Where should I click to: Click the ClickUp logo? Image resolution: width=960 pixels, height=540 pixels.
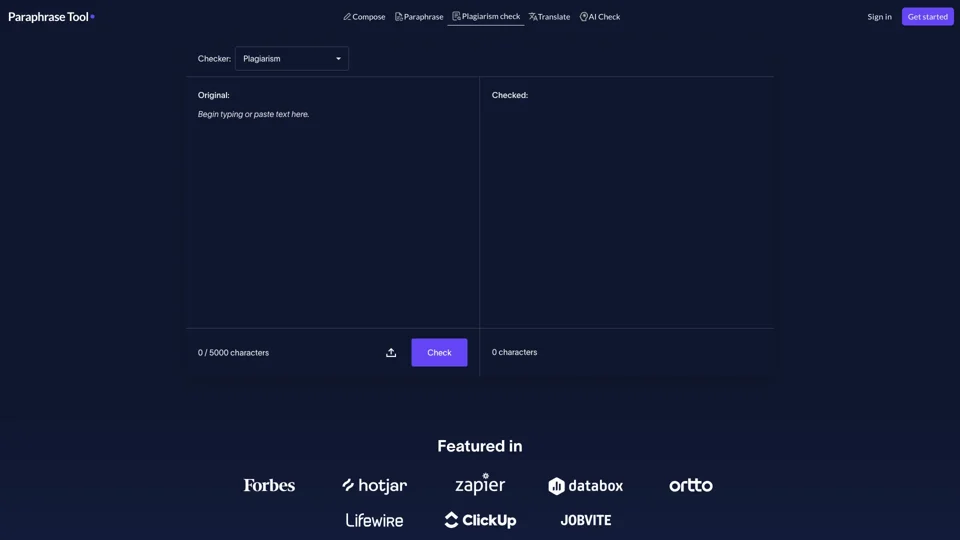click(x=480, y=520)
